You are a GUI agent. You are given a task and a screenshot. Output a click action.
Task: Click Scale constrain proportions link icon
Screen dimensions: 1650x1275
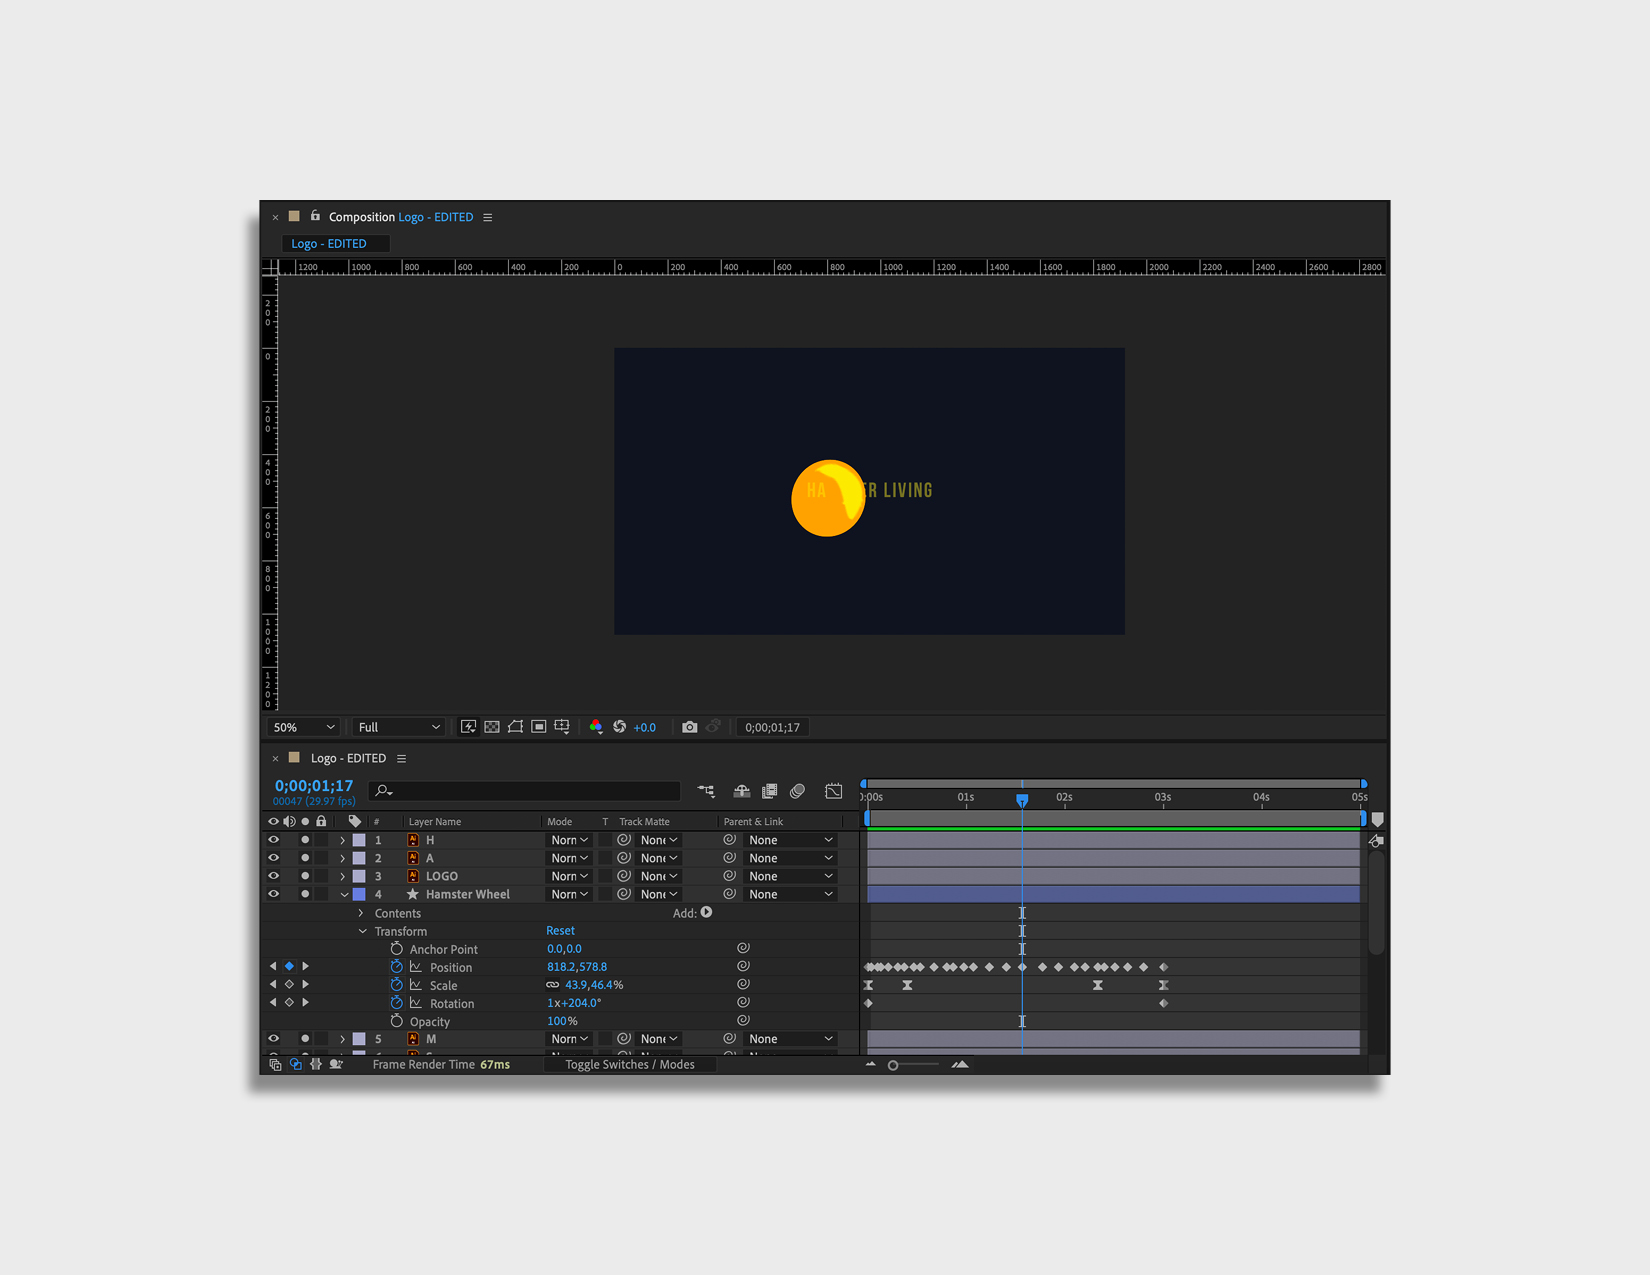[x=552, y=985]
